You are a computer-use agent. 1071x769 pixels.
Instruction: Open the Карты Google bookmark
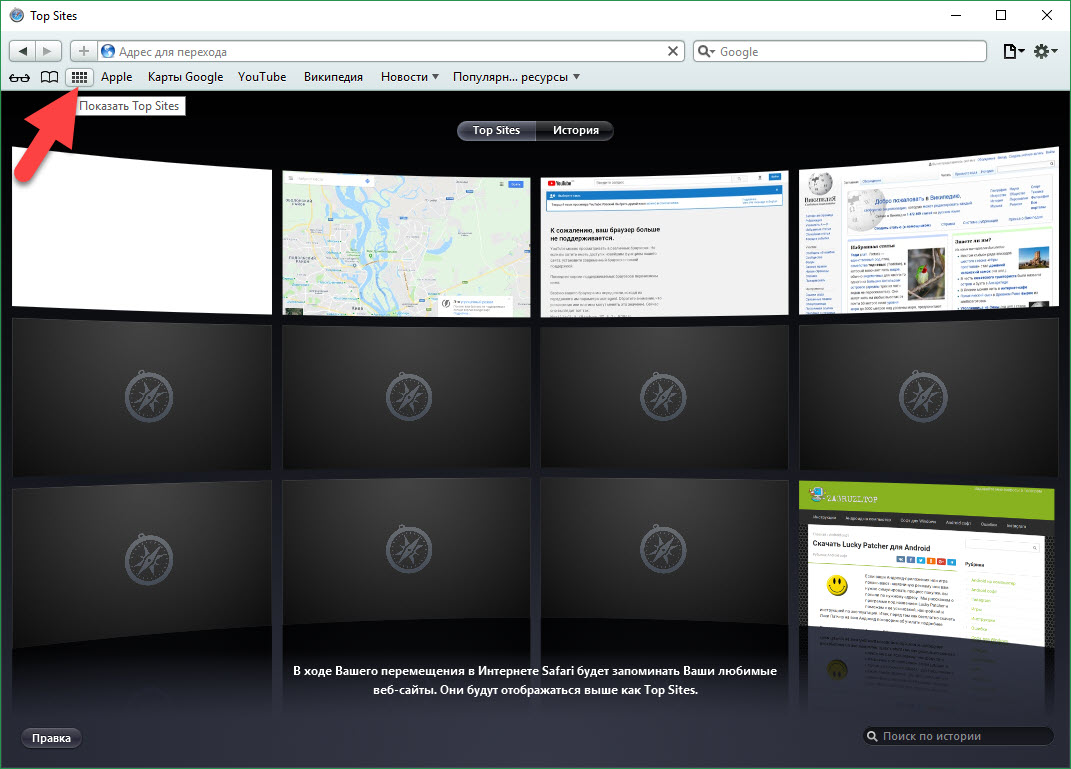click(185, 77)
